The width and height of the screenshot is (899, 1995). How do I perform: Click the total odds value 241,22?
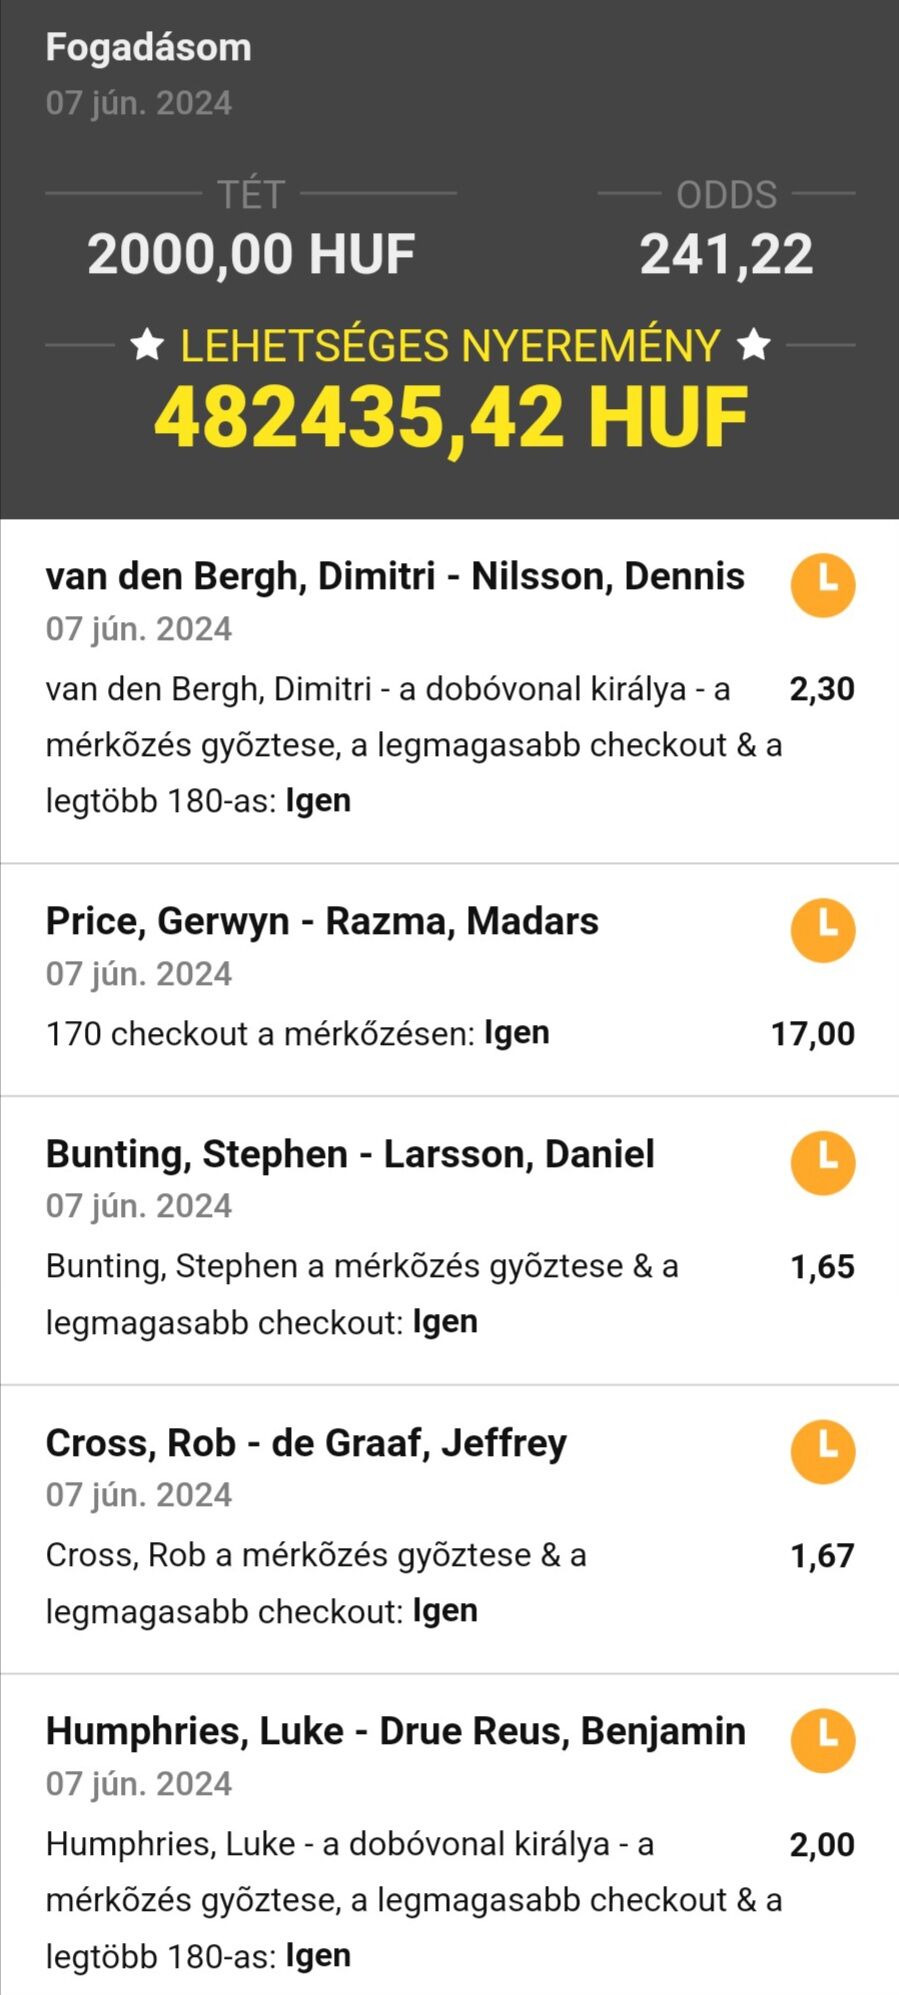click(726, 254)
